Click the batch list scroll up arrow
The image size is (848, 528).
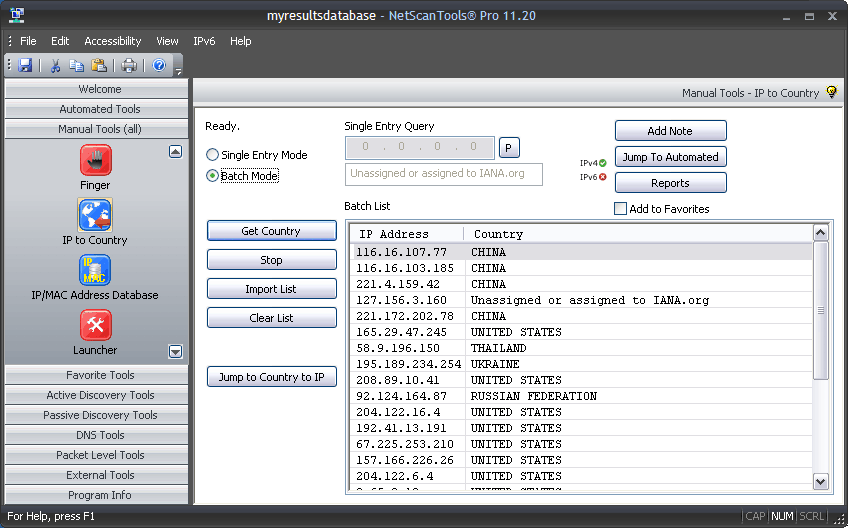point(820,233)
